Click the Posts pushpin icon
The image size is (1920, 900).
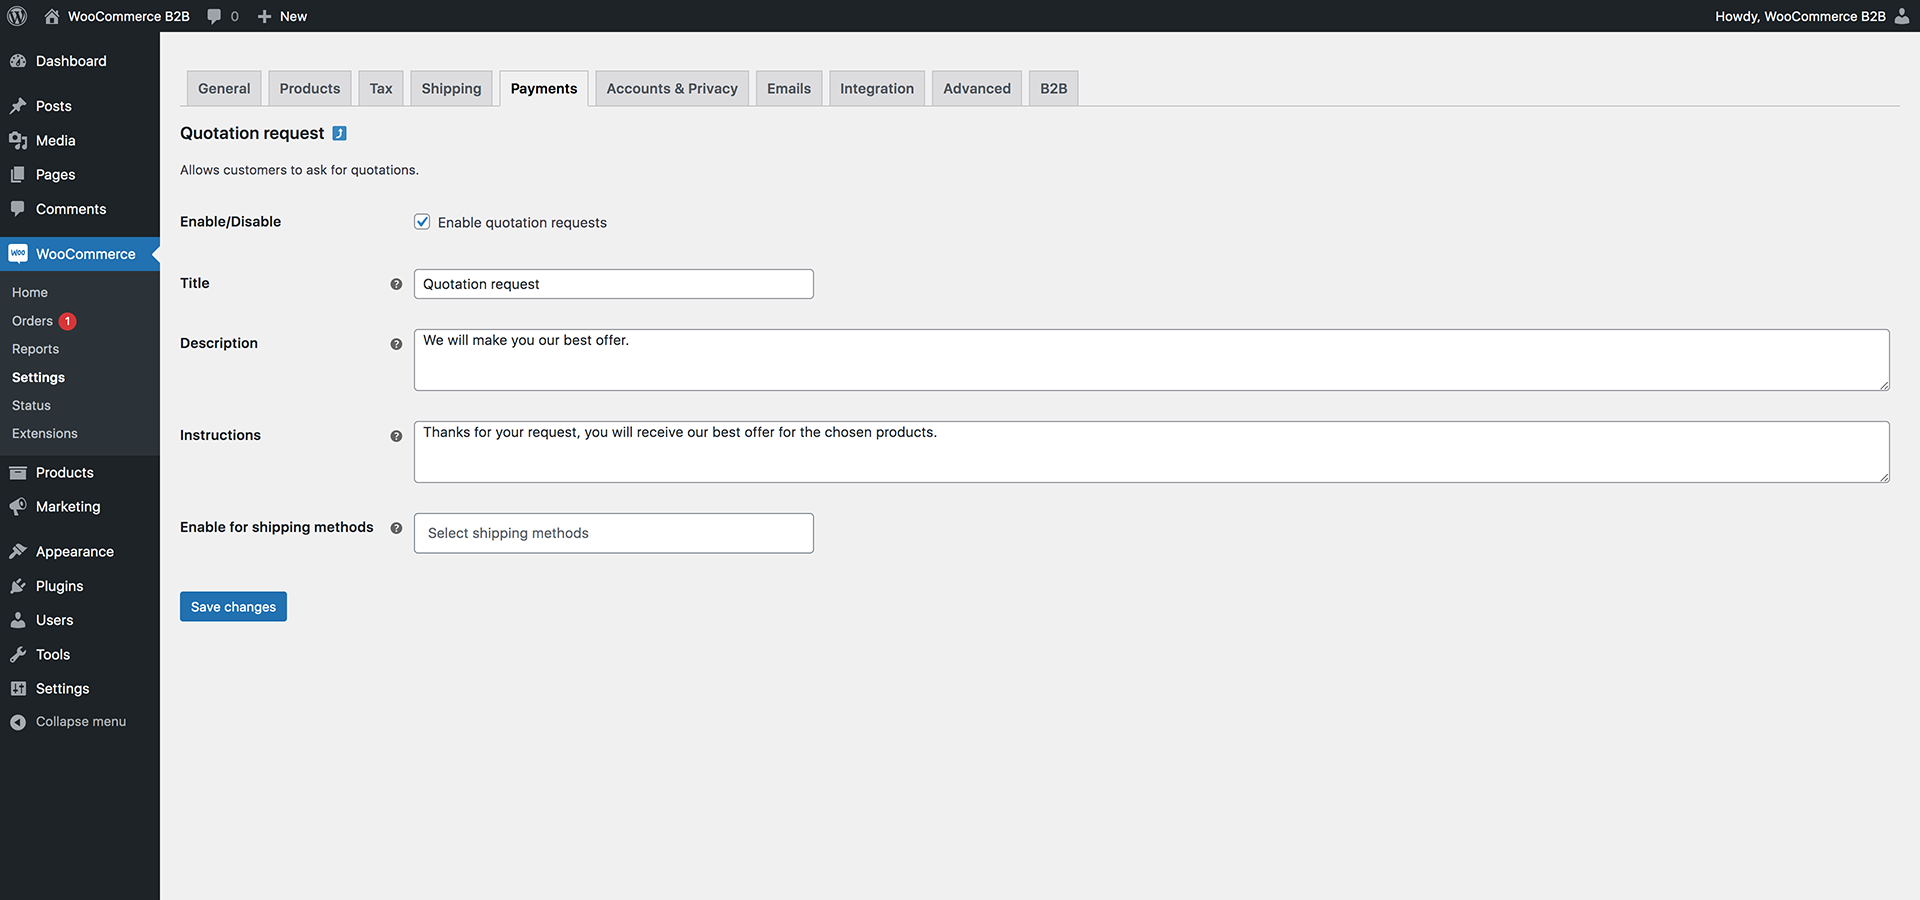(x=18, y=106)
